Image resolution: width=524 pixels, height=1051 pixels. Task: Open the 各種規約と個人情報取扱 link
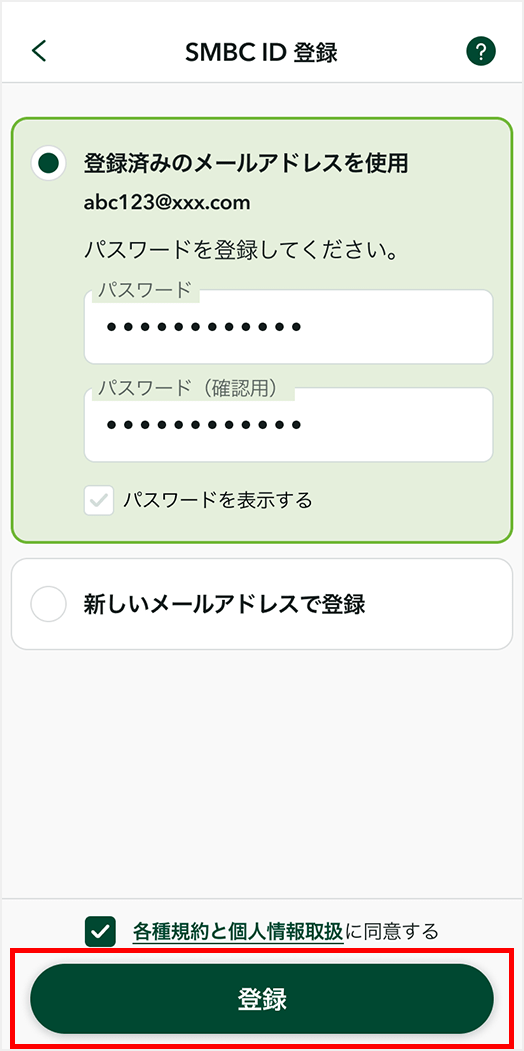click(x=238, y=931)
